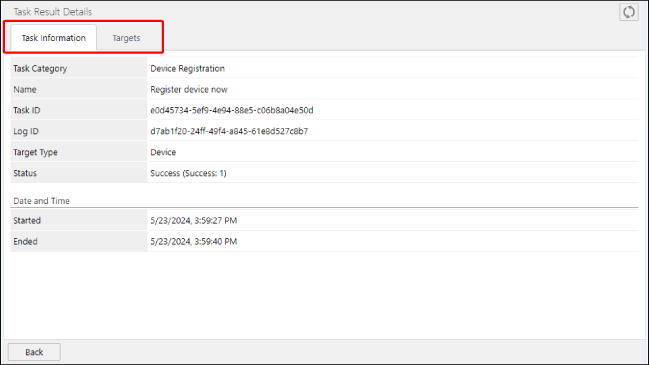This screenshot has height=365, width=649.
Task: Click the 'Register device now' name value
Action: [189, 89]
